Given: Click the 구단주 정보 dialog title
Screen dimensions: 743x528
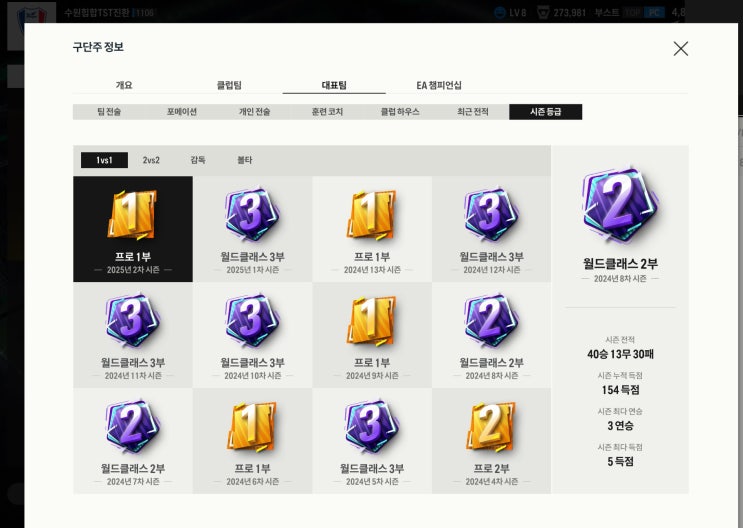Looking at the screenshot, I should 98,47.
